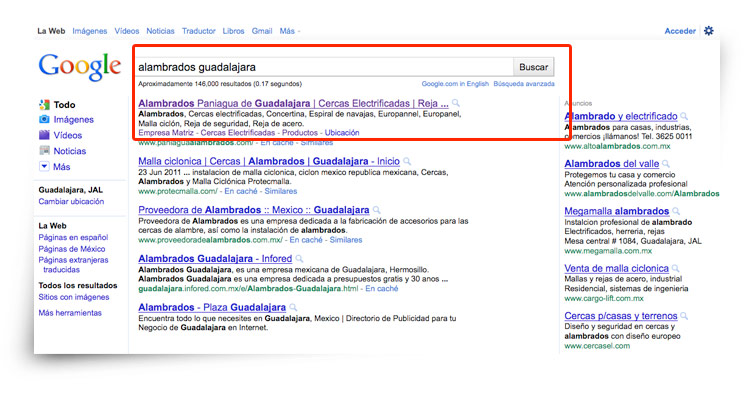Select Imágenes text in left sidebar
The width and height of the screenshot is (749, 395).
tap(74, 119)
